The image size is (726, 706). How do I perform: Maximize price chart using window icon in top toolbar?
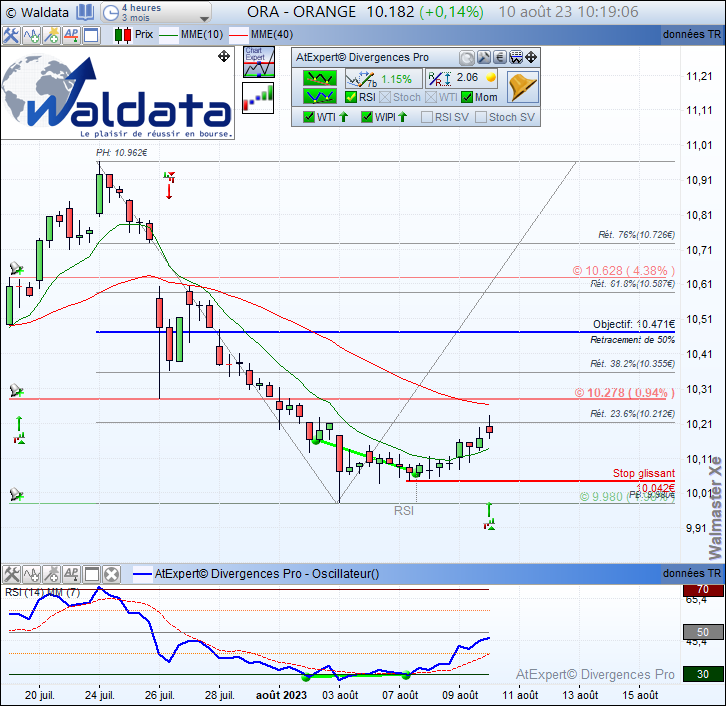(91, 35)
